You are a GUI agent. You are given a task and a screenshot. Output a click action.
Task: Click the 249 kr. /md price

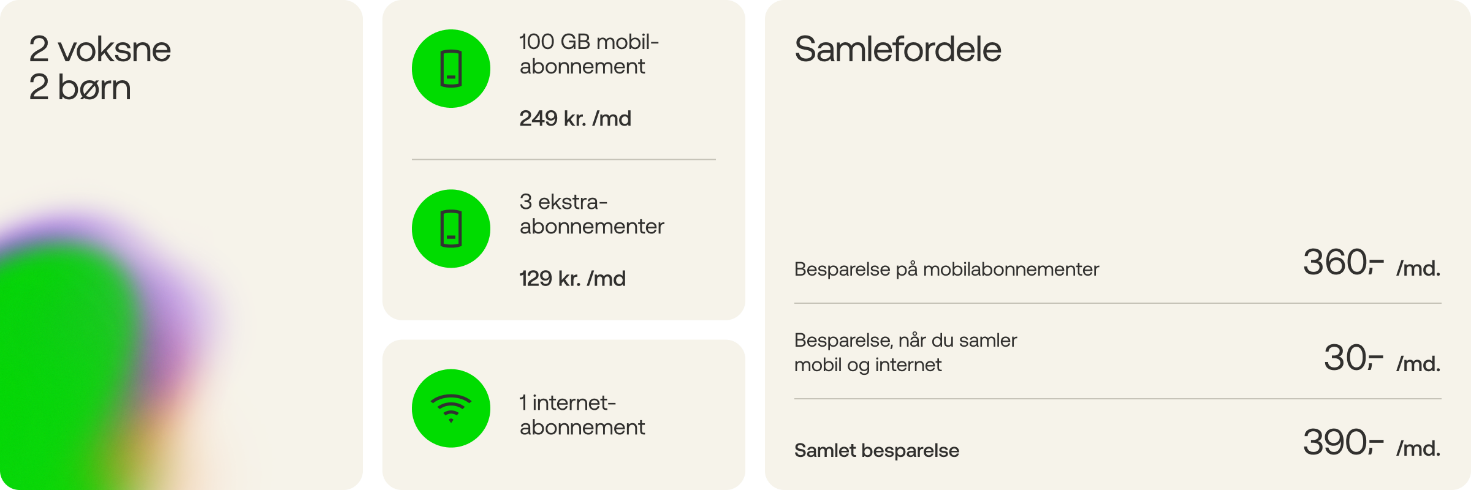pyautogui.click(x=575, y=119)
